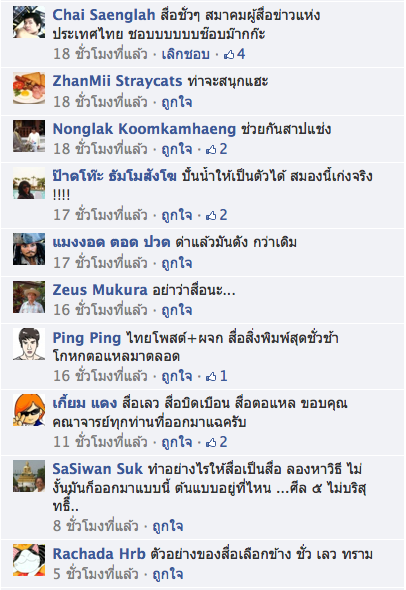View the like count on Ping Ping's comment
The width and height of the screenshot is (406, 590).
pyautogui.click(x=216, y=376)
